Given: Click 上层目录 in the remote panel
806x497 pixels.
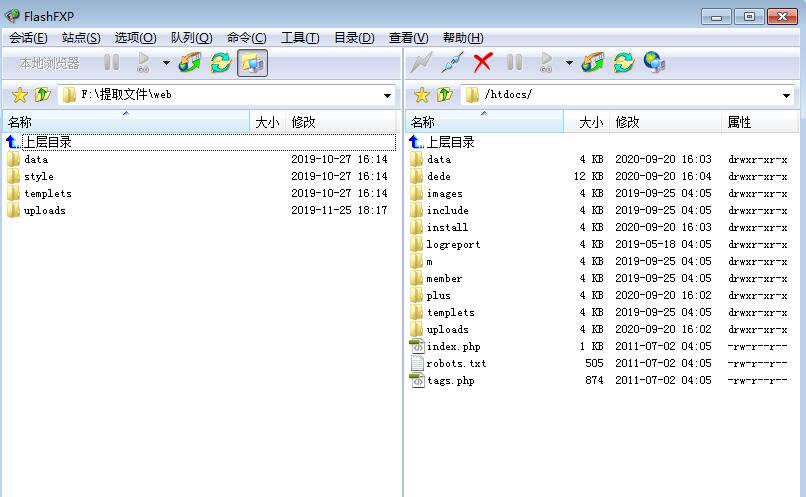Looking at the screenshot, I should click(450, 142).
